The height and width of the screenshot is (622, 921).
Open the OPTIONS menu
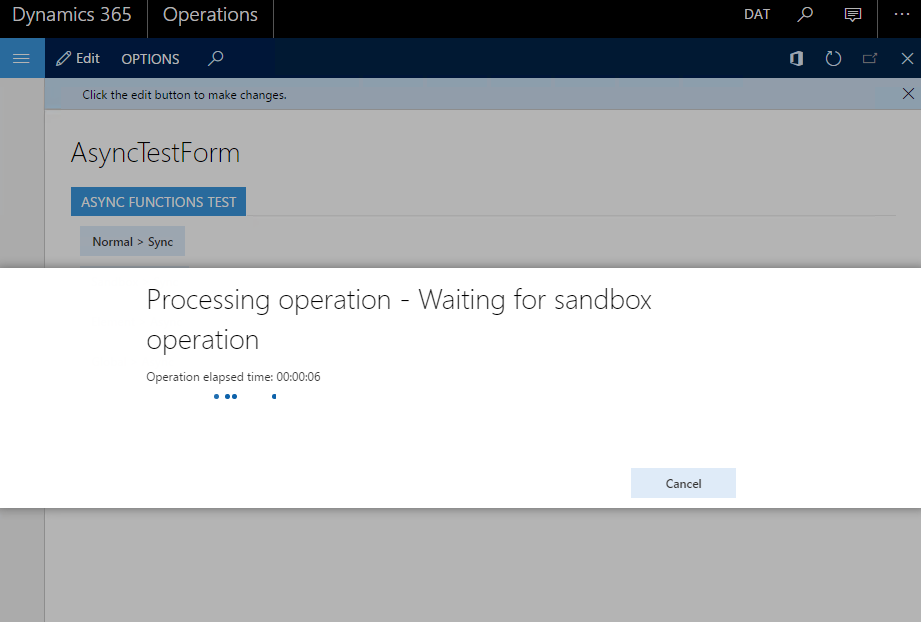click(x=150, y=59)
